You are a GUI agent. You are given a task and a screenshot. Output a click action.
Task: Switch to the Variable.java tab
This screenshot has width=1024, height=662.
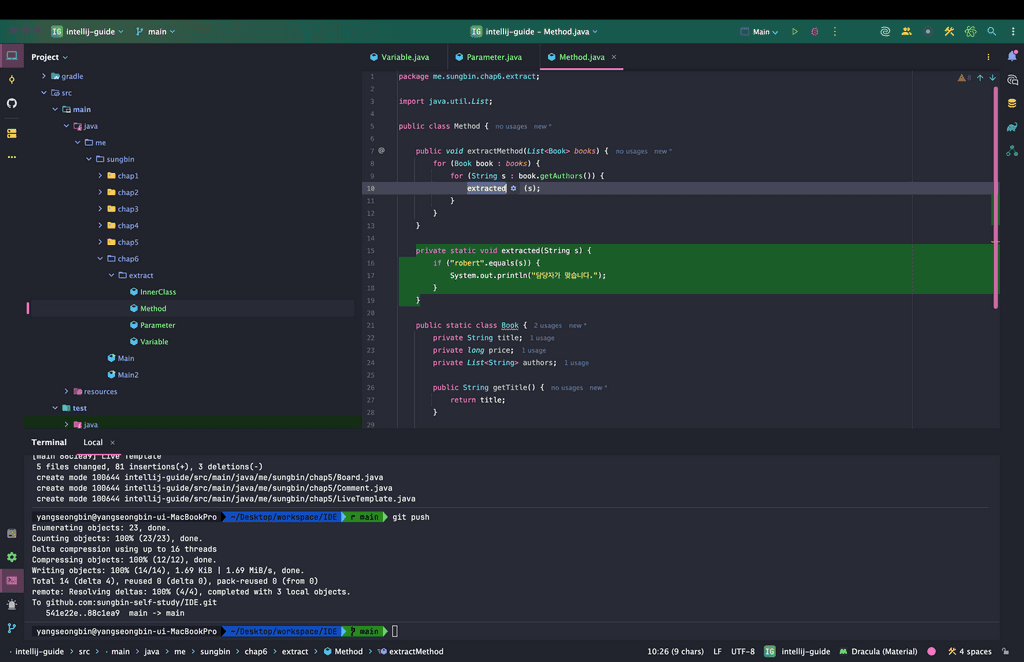(404, 57)
